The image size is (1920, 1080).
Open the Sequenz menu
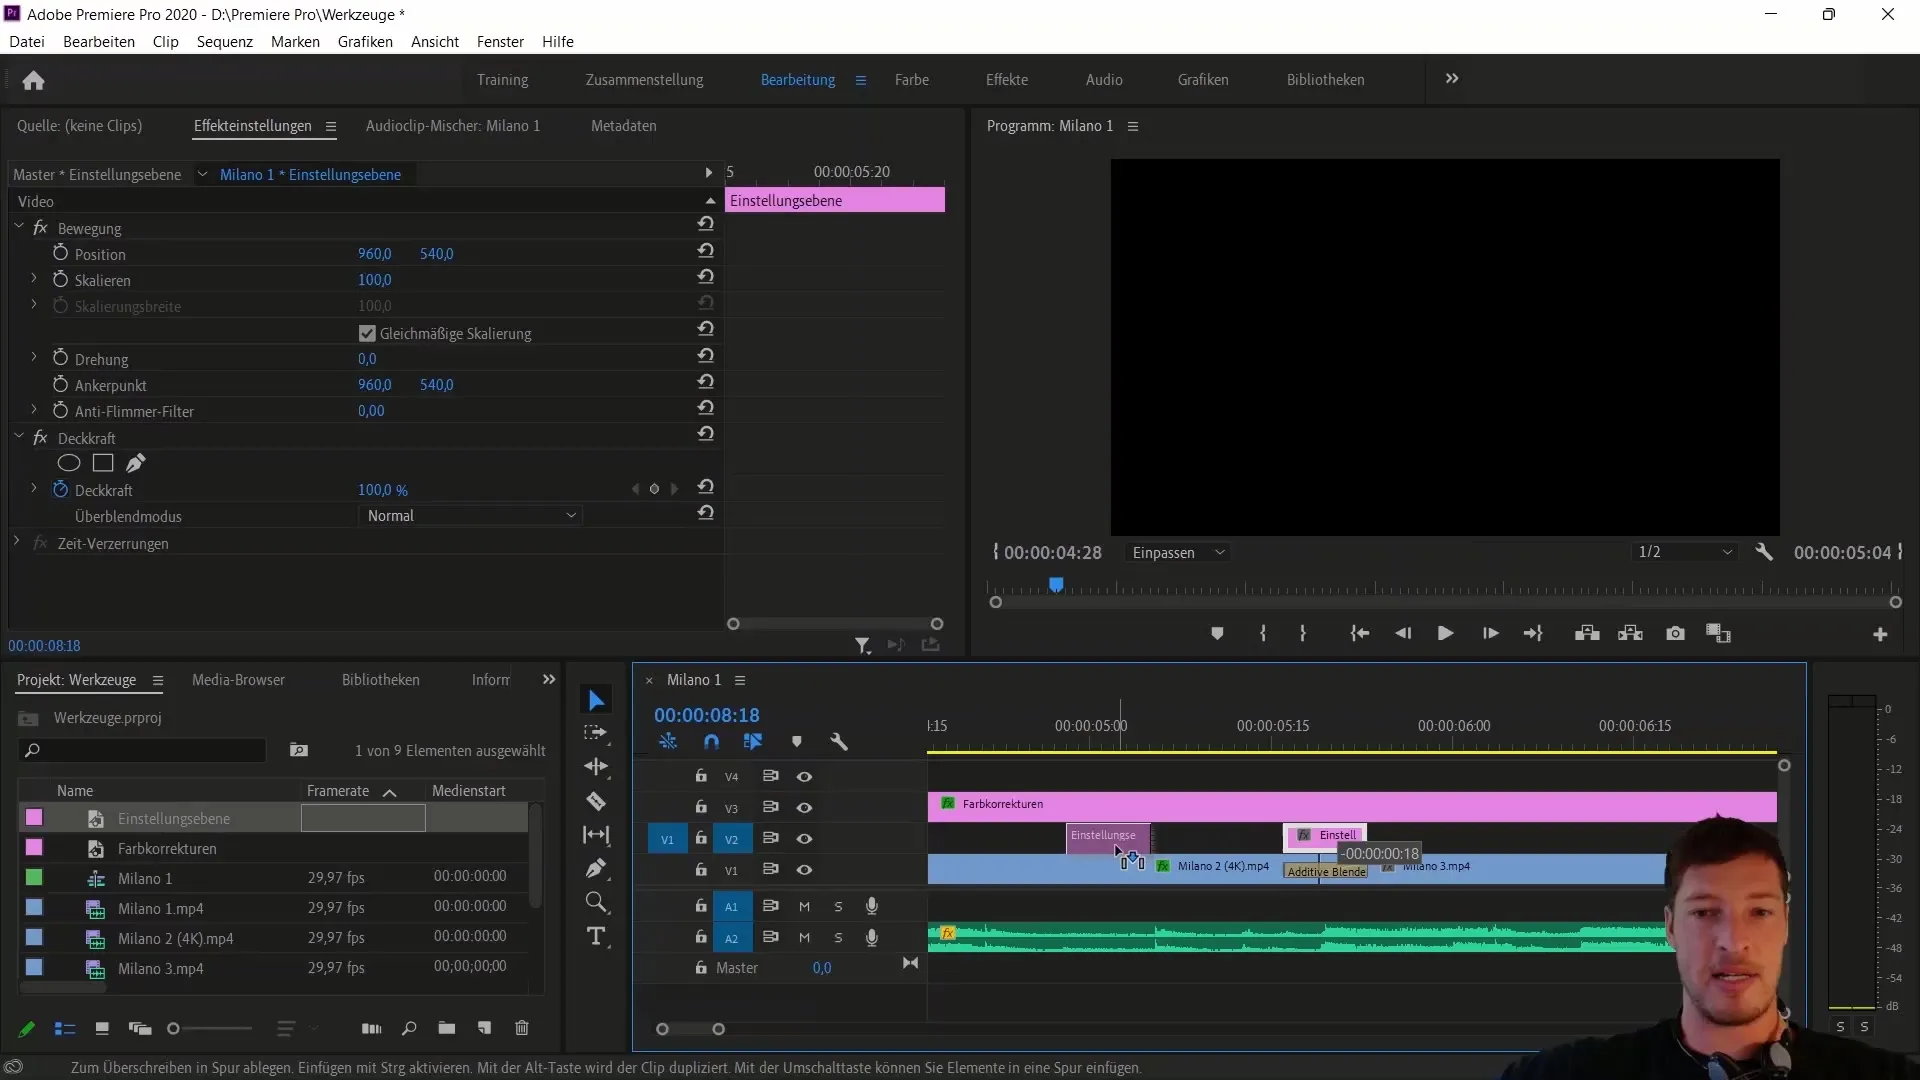[225, 42]
